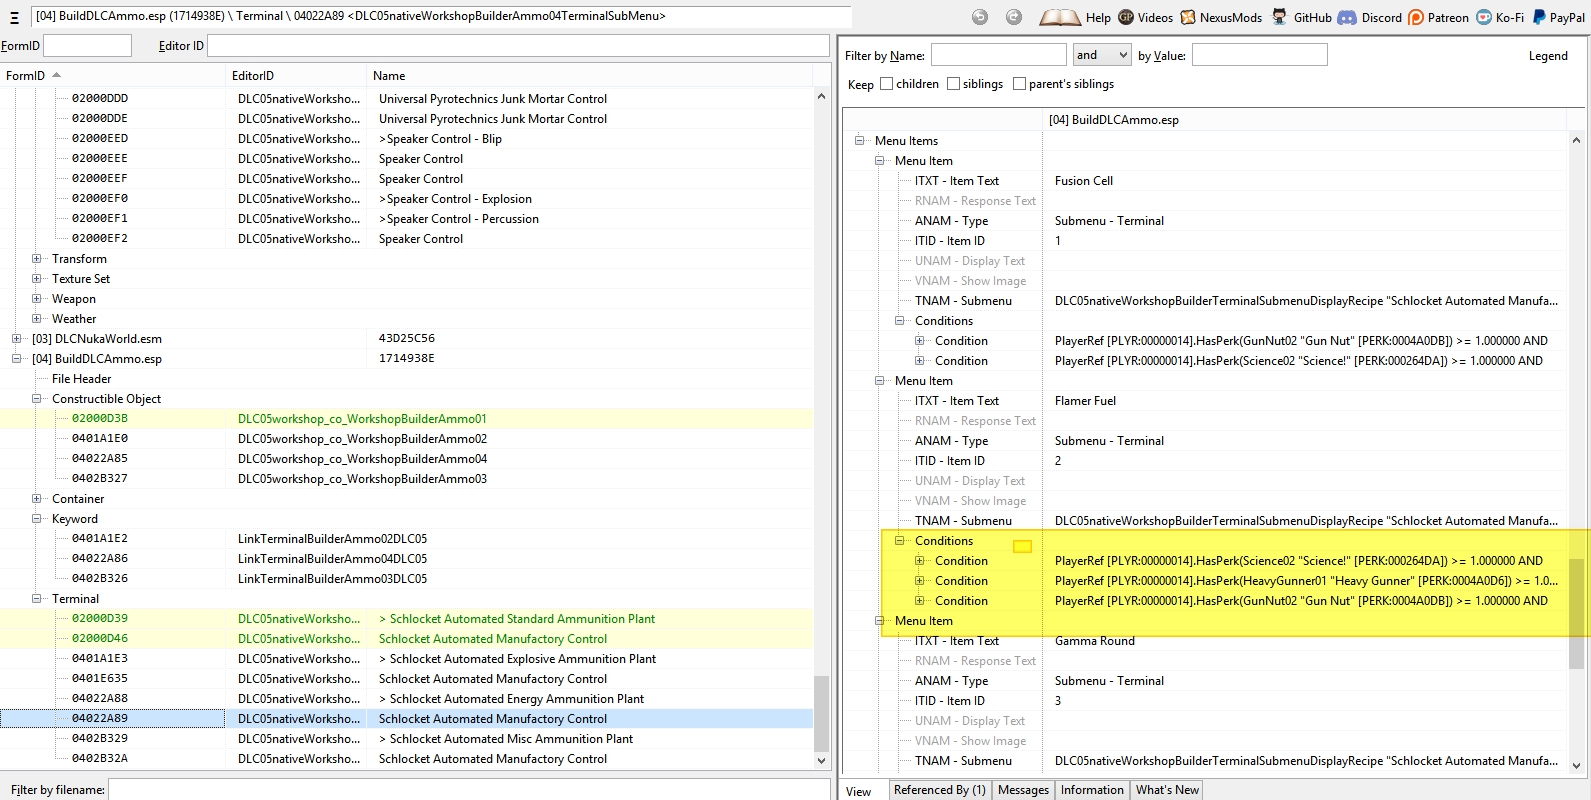
Task: Collapse the Terminal group
Action: 37,599
